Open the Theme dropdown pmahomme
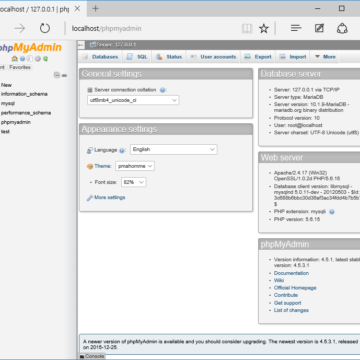Image resolution: width=360 pixels, height=360 pixels. [x=135, y=166]
